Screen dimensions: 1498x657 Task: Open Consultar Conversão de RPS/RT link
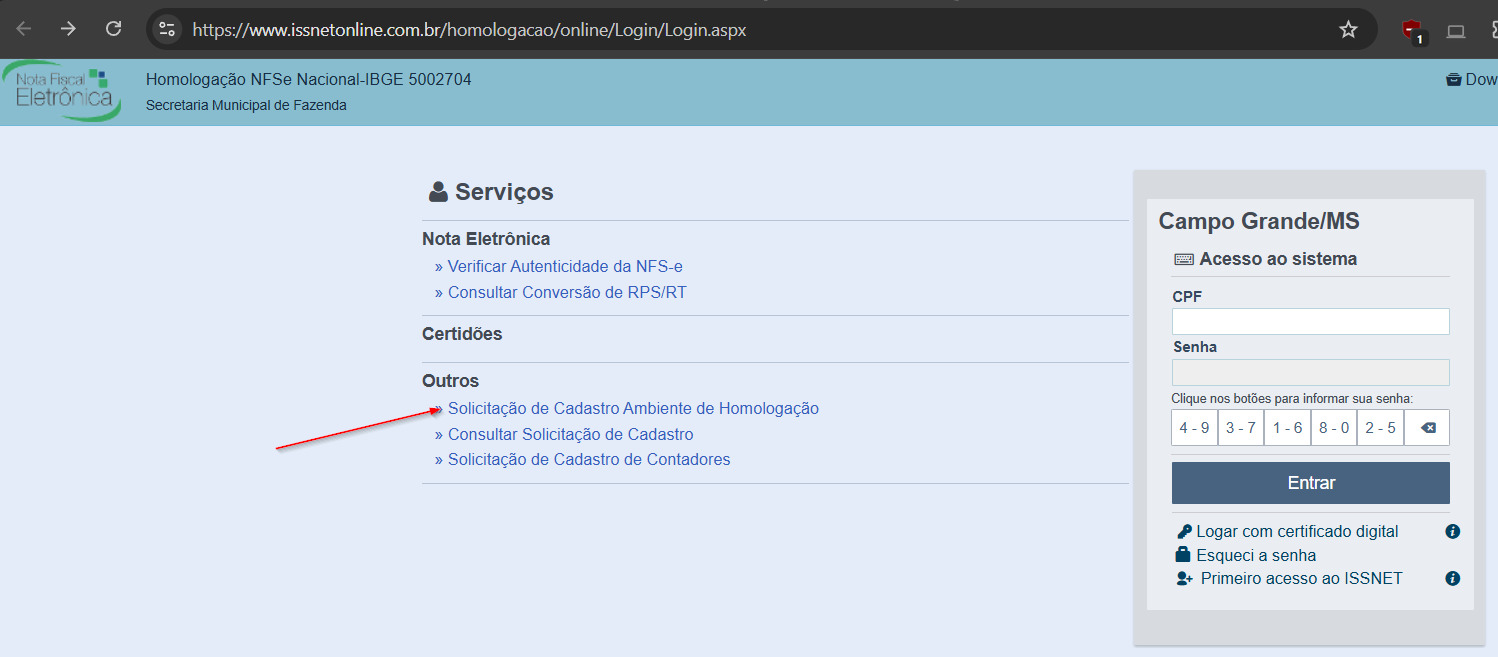point(567,293)
